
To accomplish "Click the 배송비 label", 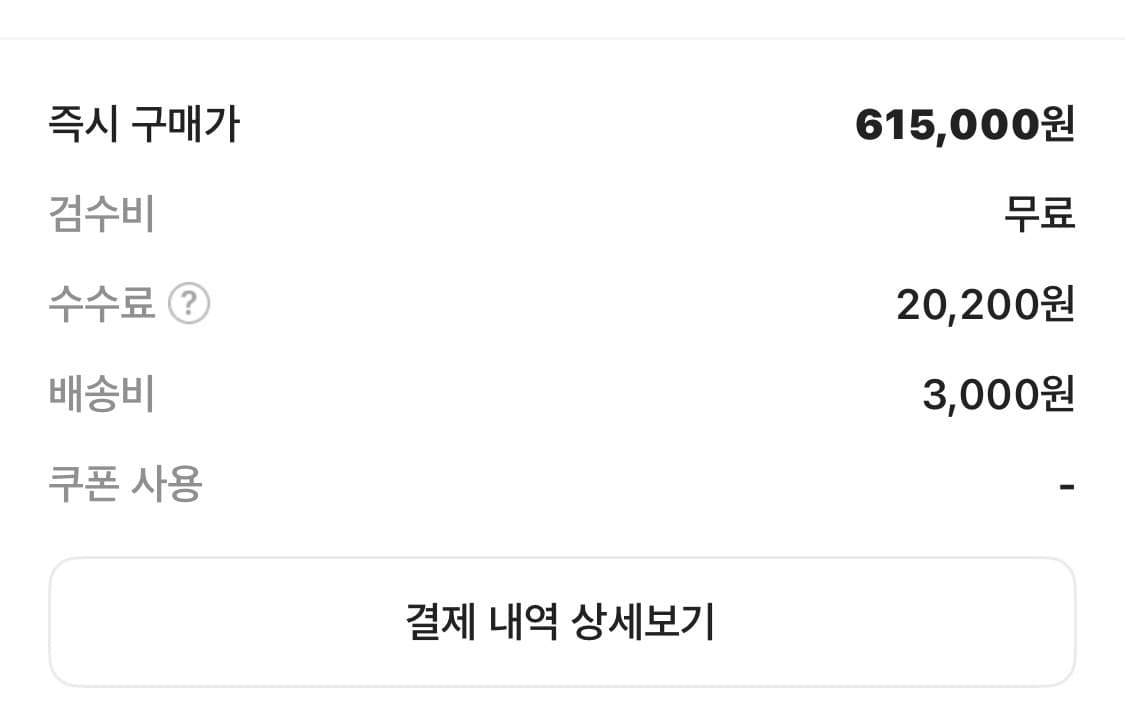I will point(102,394).
